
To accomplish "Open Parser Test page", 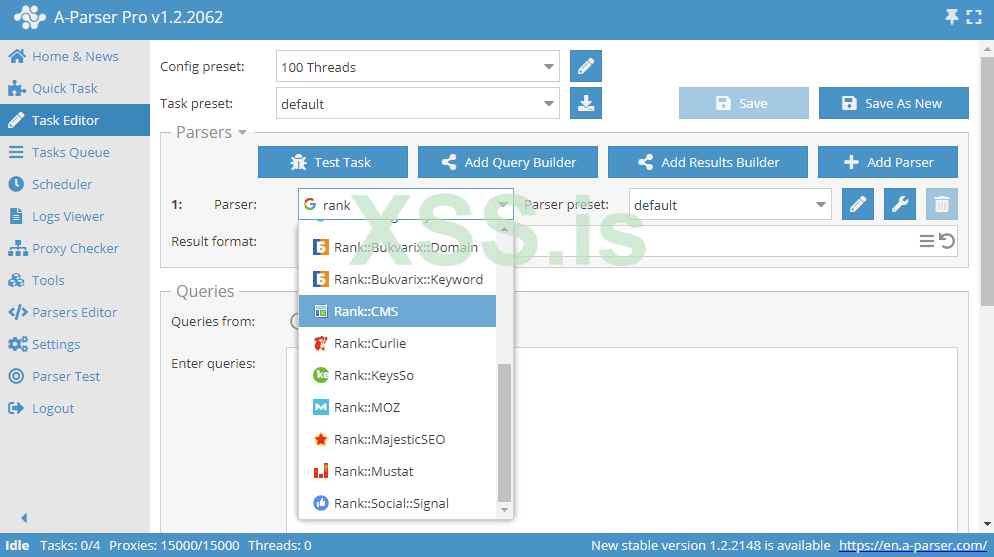I will [75, 376].
